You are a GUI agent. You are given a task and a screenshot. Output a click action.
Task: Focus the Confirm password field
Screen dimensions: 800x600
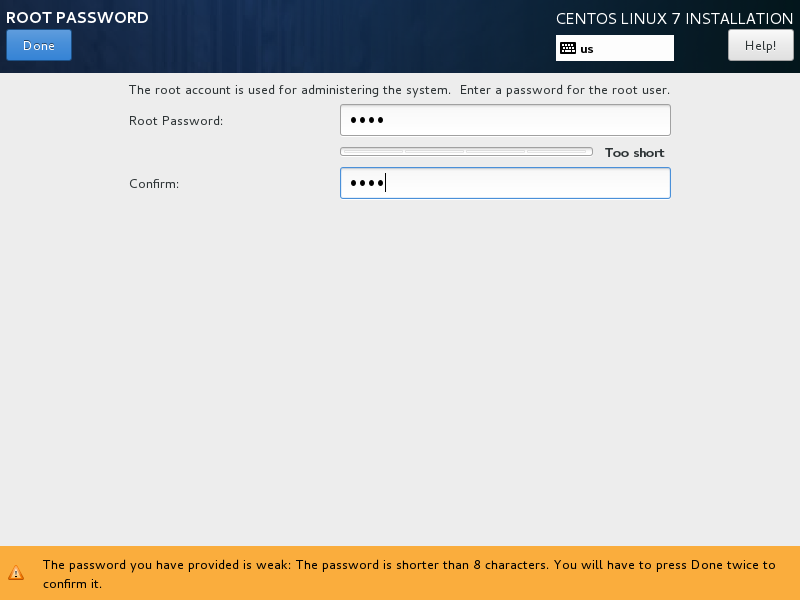(505, 183)
